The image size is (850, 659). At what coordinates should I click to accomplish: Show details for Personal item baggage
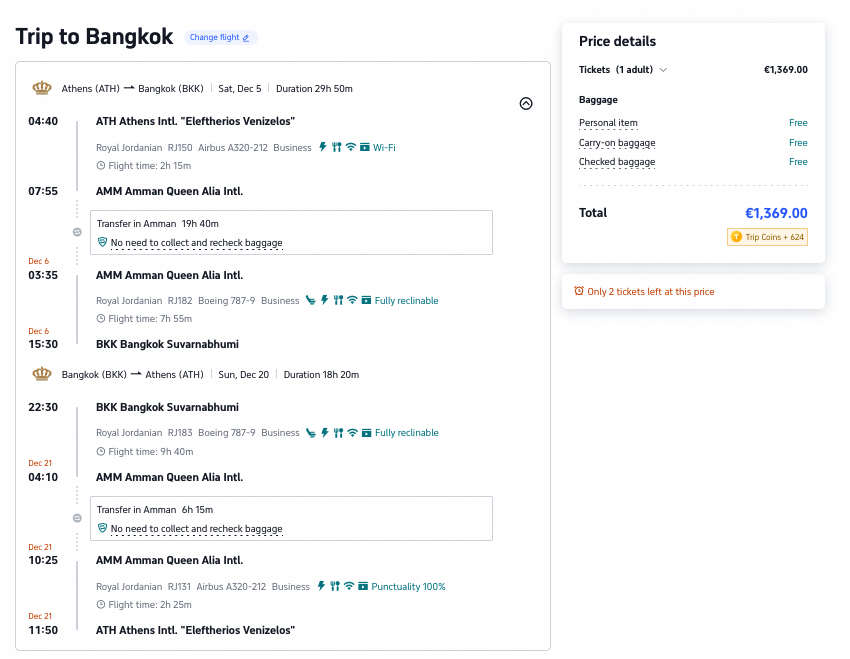[608, 122]
